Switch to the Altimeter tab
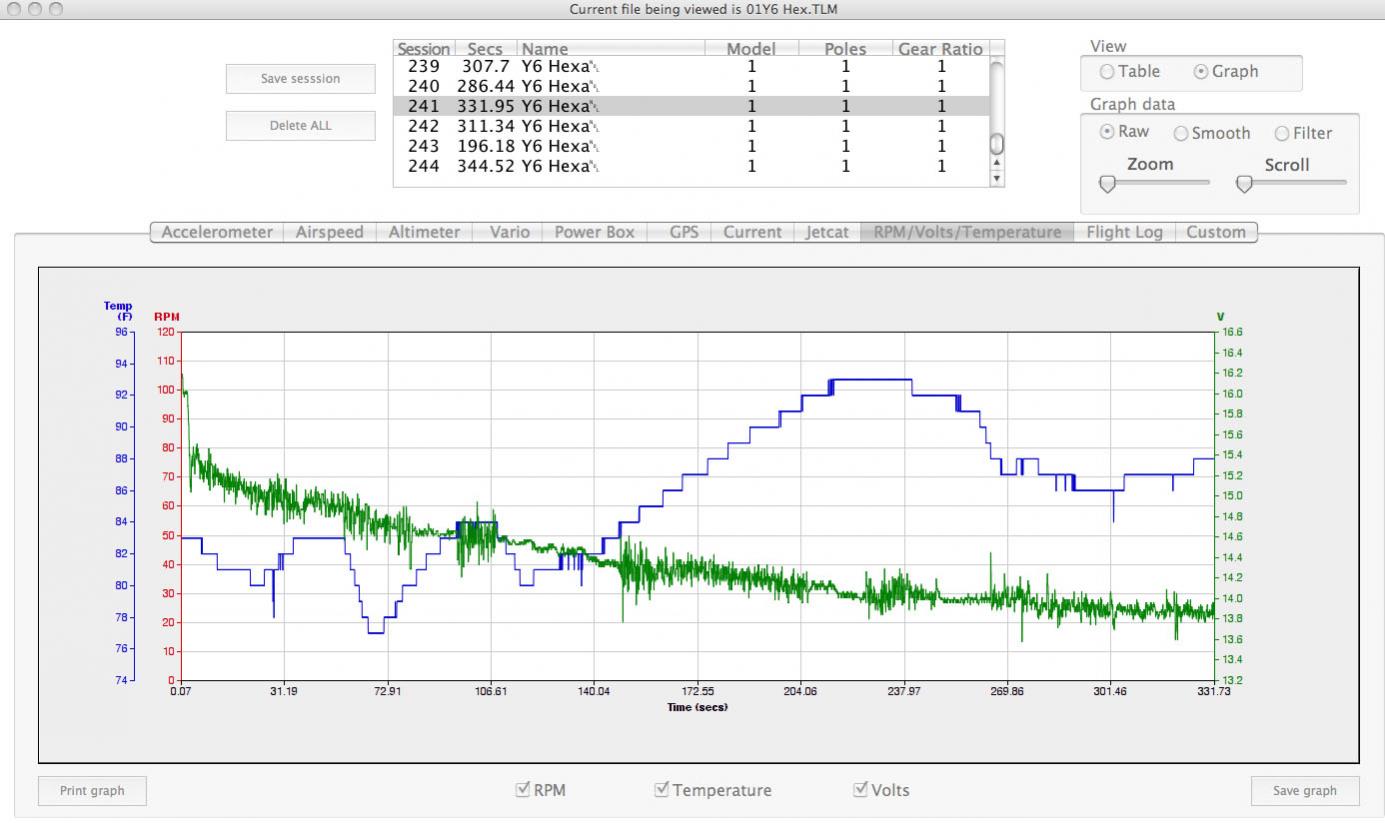This screenshot has width=1385, height=823. pos(424,232)
